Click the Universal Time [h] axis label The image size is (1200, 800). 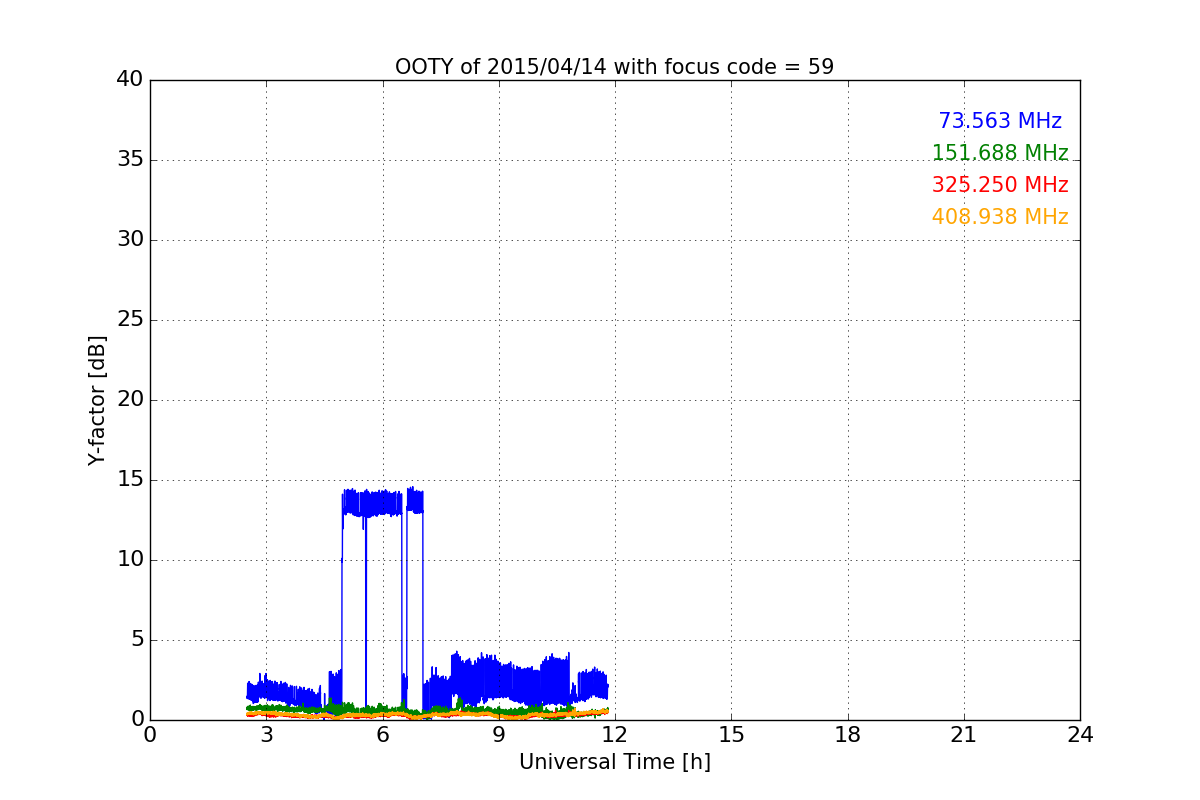[614, 762]
